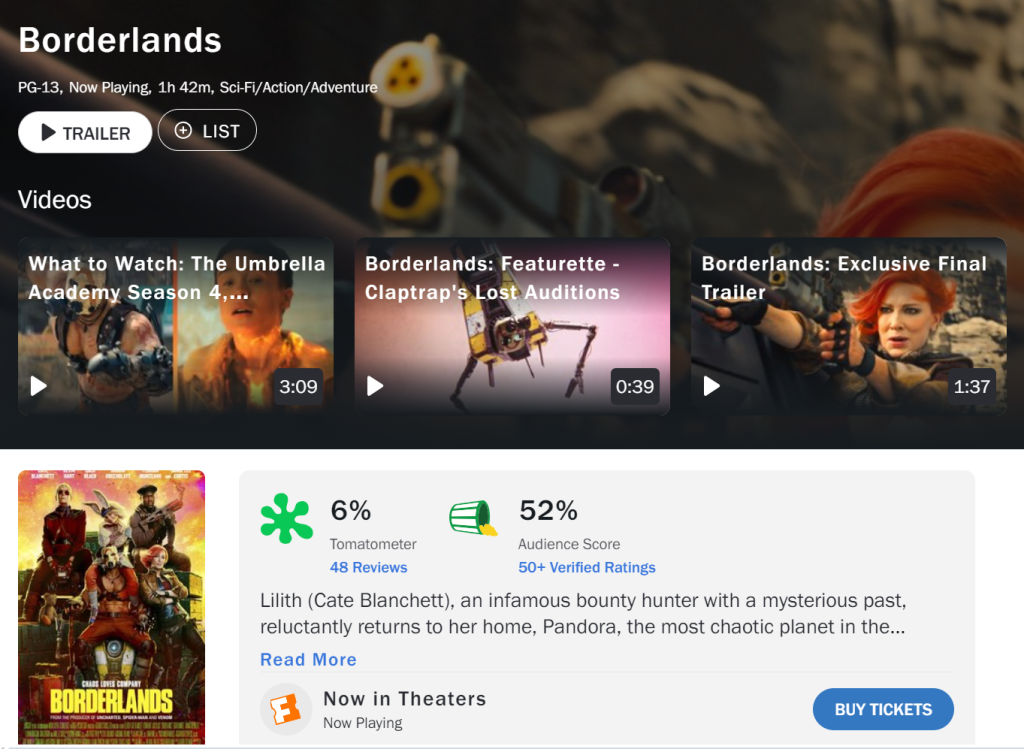Image resolution: width=1024 pixels, height=749 pixels.
Task: Open Exclusive Final Trailer video thumbnail
Action: tap(848, 327)
